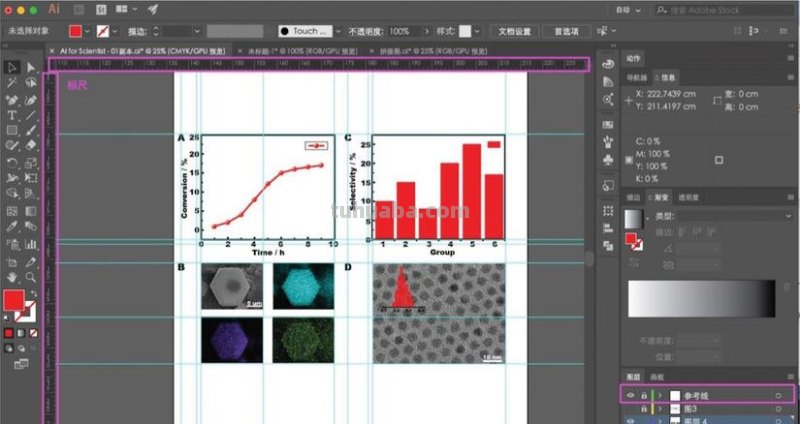Select the Selection (black arrow) tool

[12, 67]
